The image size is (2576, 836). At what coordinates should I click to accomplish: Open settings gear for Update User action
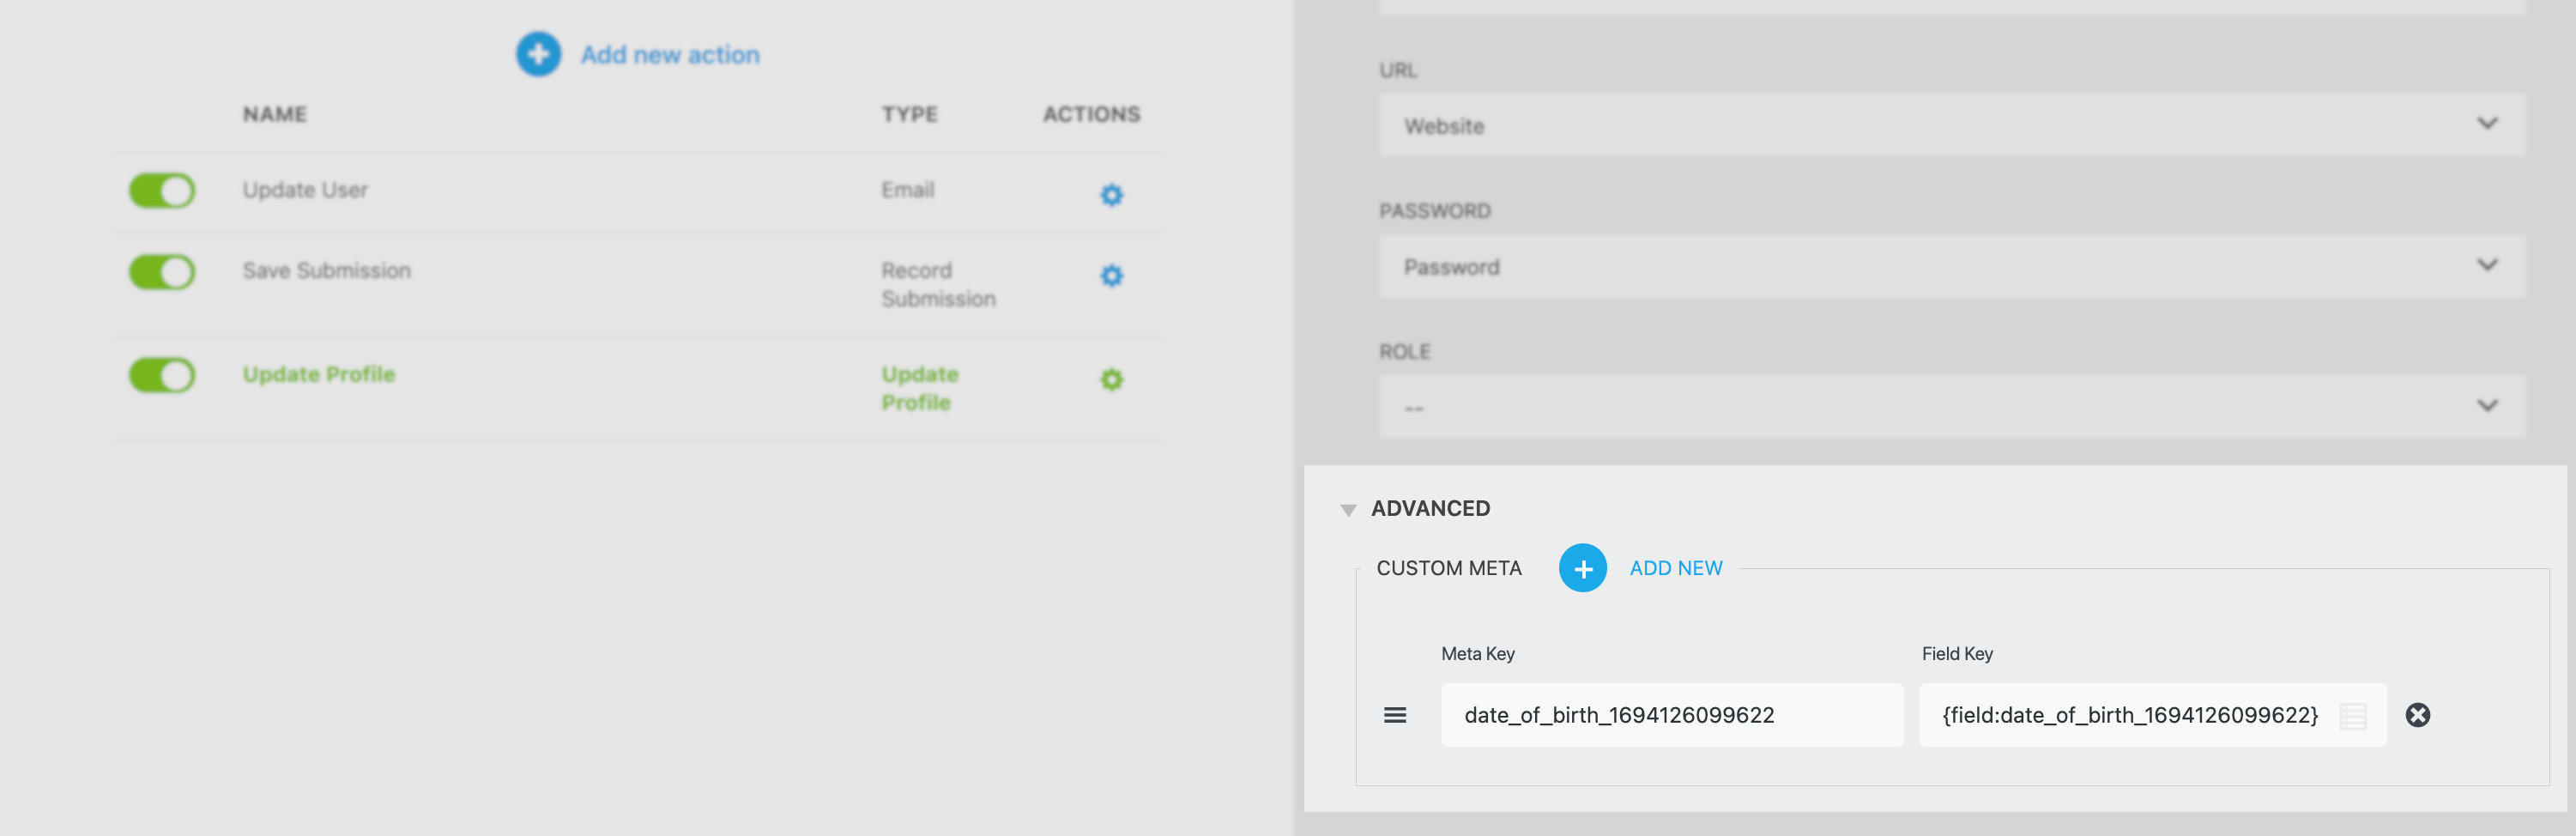tap(1111, 194)
